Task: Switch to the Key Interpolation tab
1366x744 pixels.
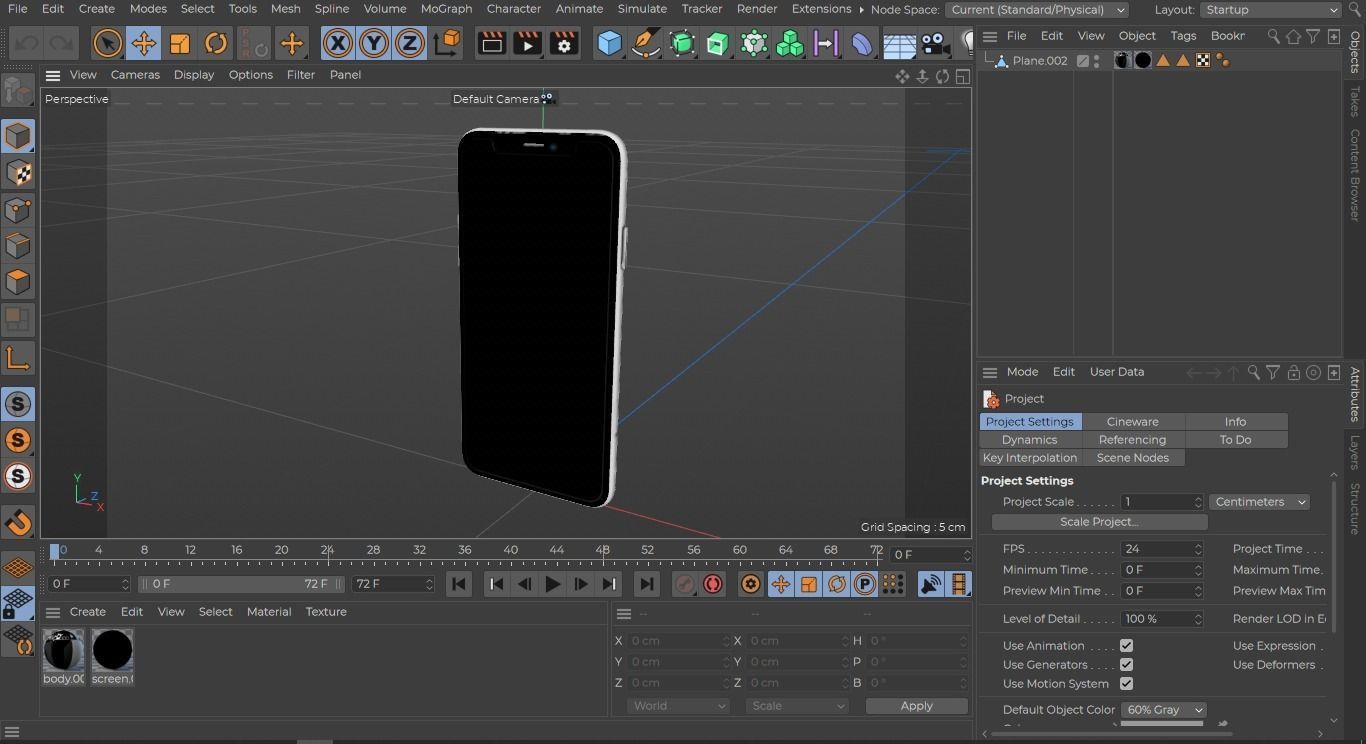Action: pos(1029,458)
